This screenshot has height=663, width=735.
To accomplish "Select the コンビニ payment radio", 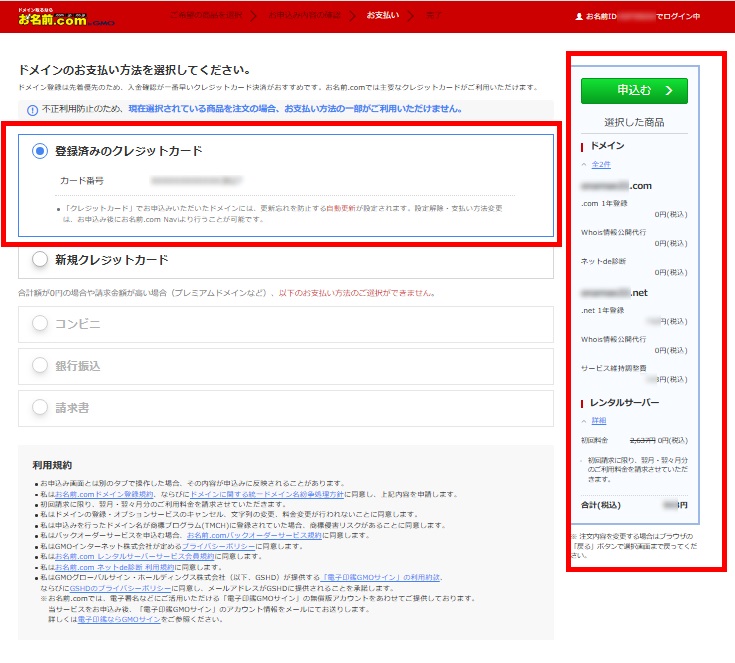I will [40, 323].
